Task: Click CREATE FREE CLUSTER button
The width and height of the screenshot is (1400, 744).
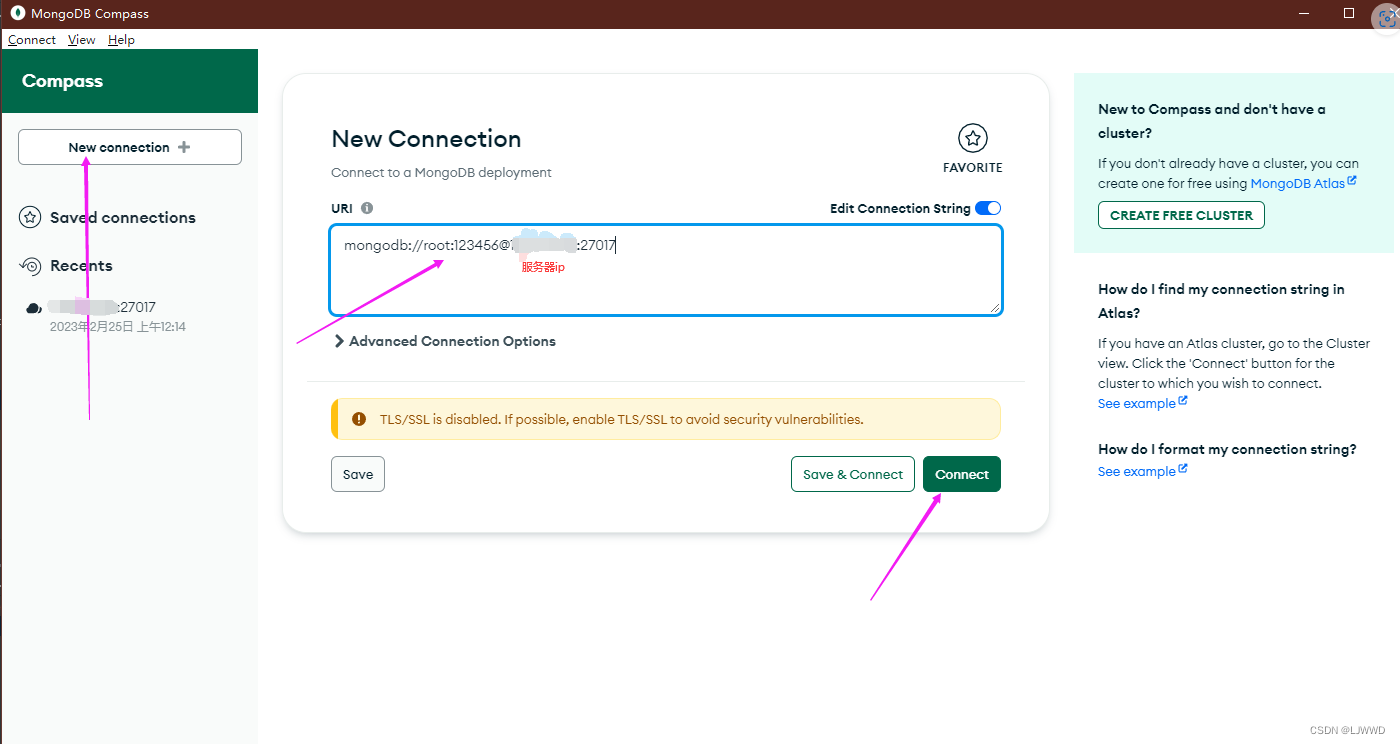Action: [x=1181, y=215]
